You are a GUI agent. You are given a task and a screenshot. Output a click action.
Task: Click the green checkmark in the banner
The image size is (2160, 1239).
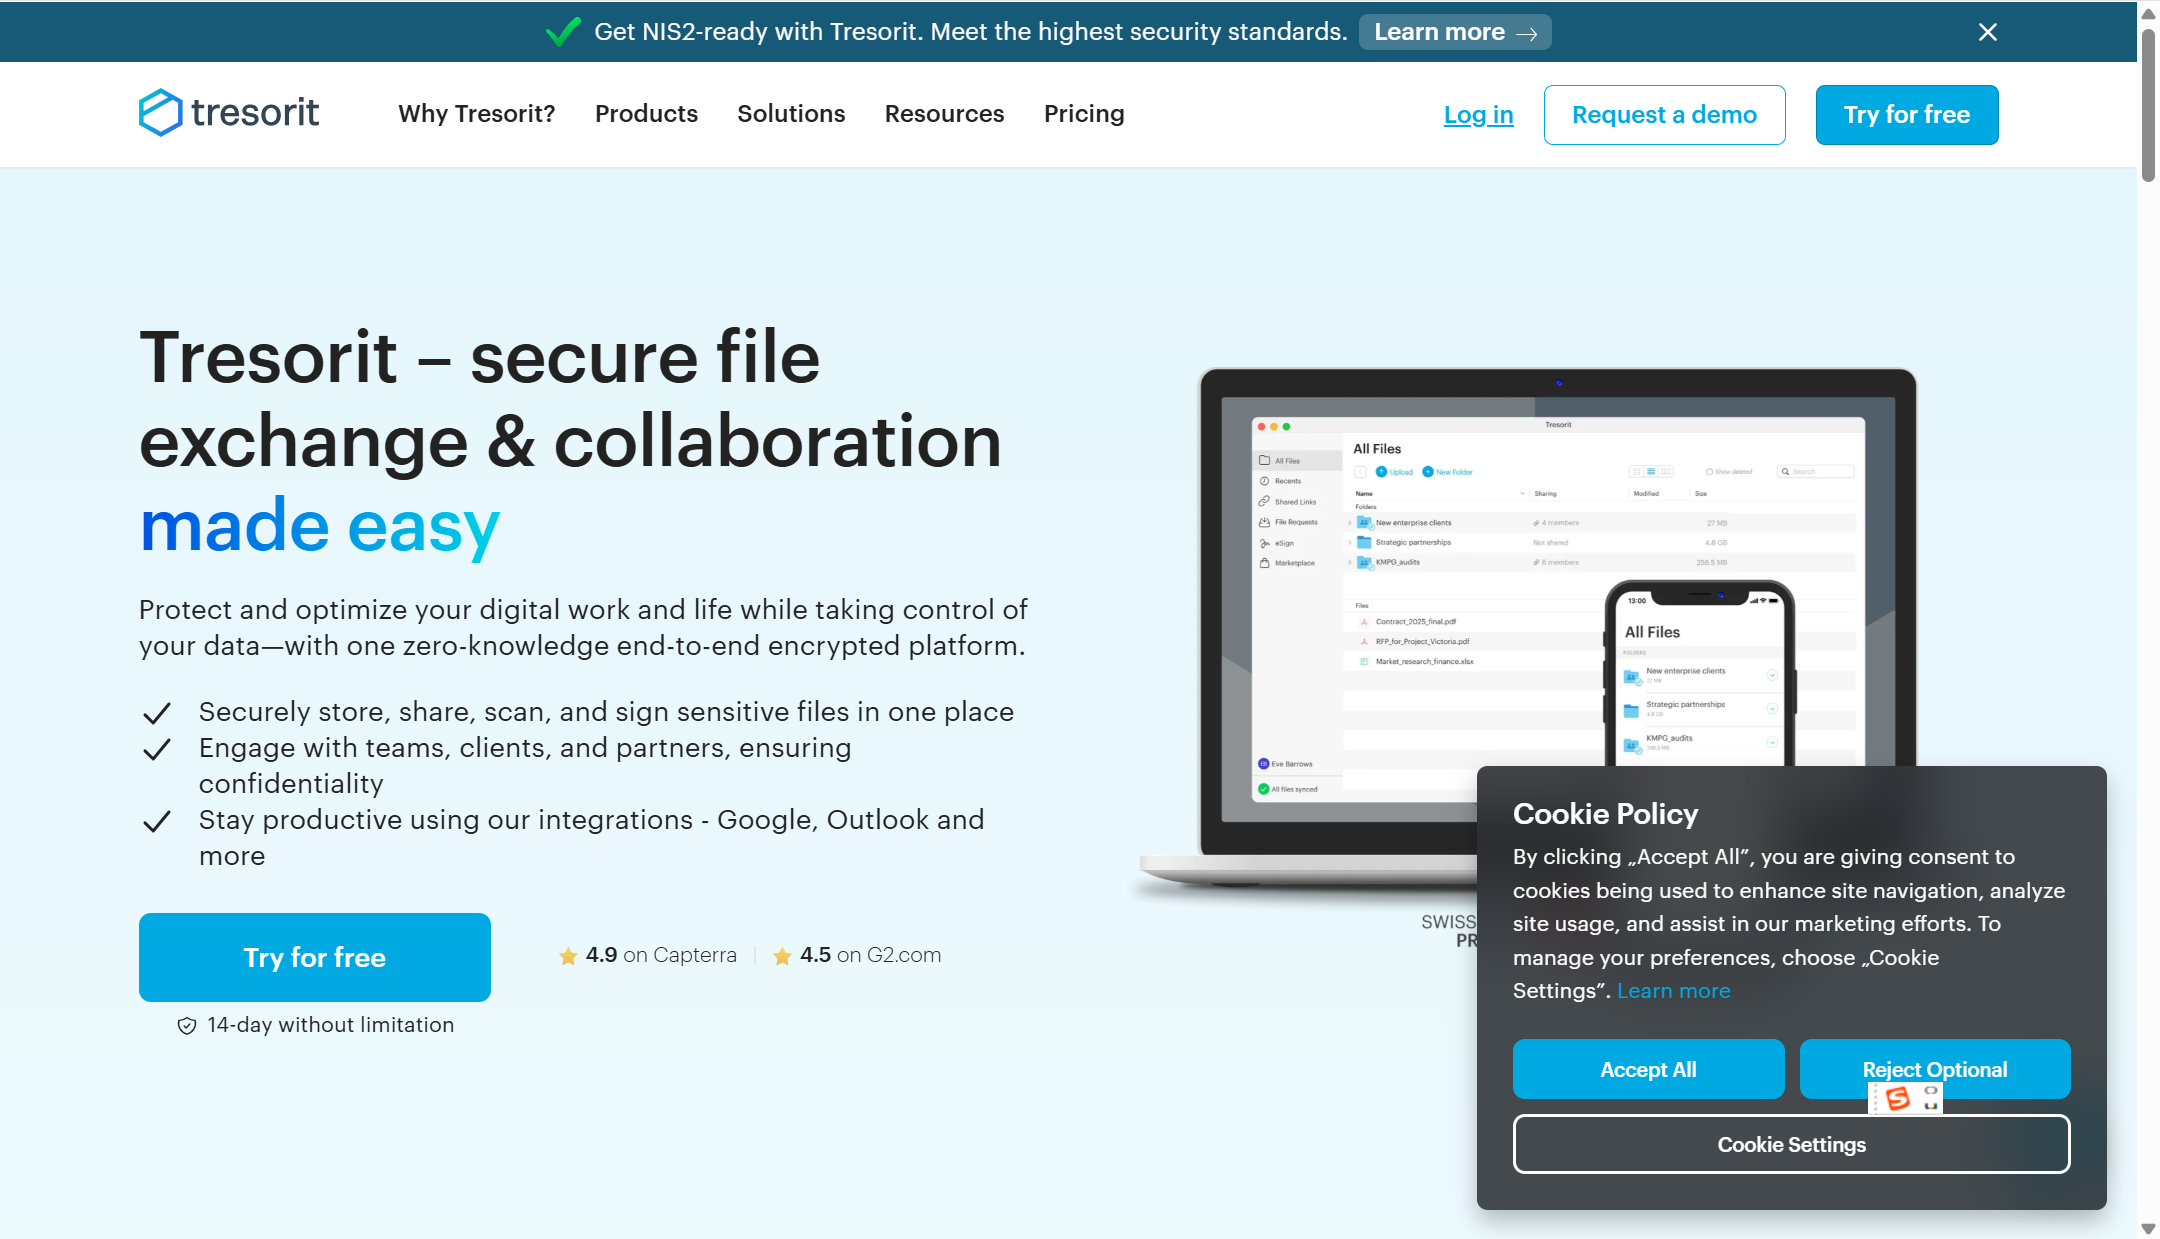[563, 32]
